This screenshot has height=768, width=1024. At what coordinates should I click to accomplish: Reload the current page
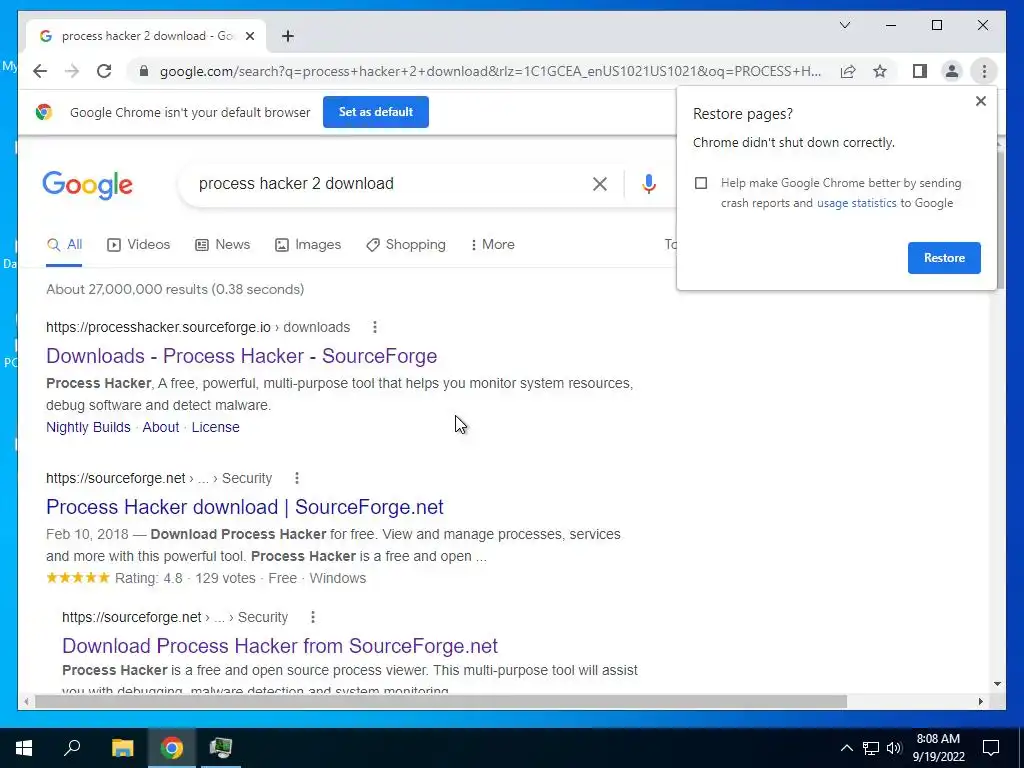point(104,71)
